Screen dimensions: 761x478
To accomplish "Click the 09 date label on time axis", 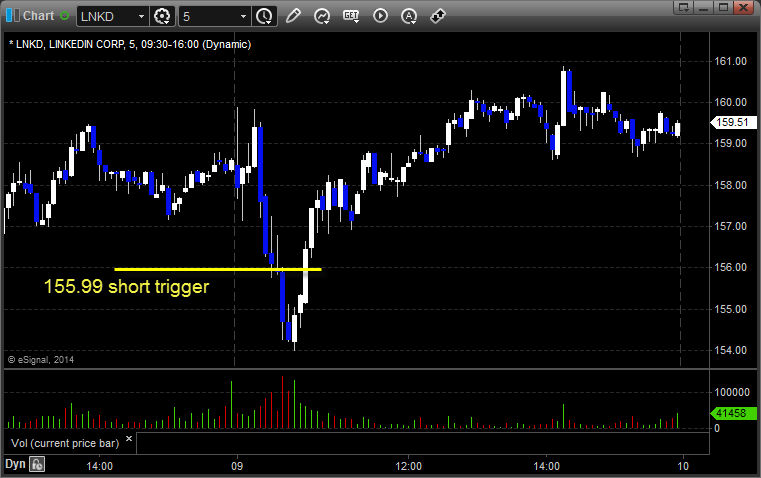I will coord(237,466).
